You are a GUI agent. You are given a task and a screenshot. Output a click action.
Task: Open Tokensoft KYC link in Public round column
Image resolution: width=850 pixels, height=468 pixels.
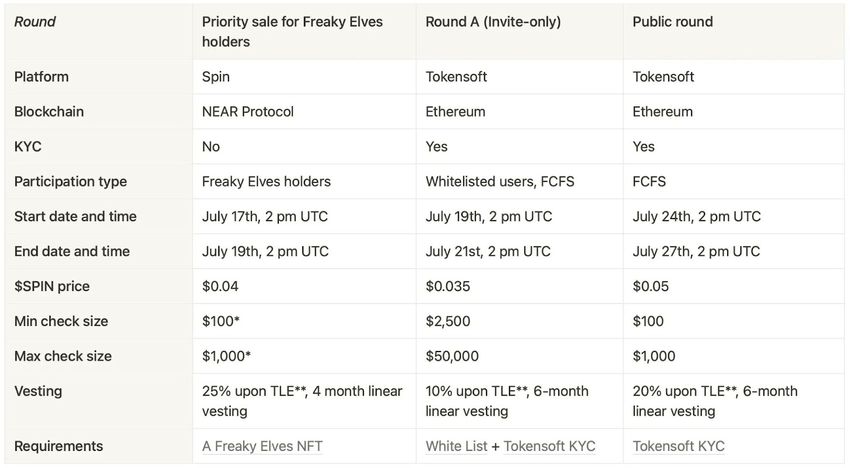point(678,446)
